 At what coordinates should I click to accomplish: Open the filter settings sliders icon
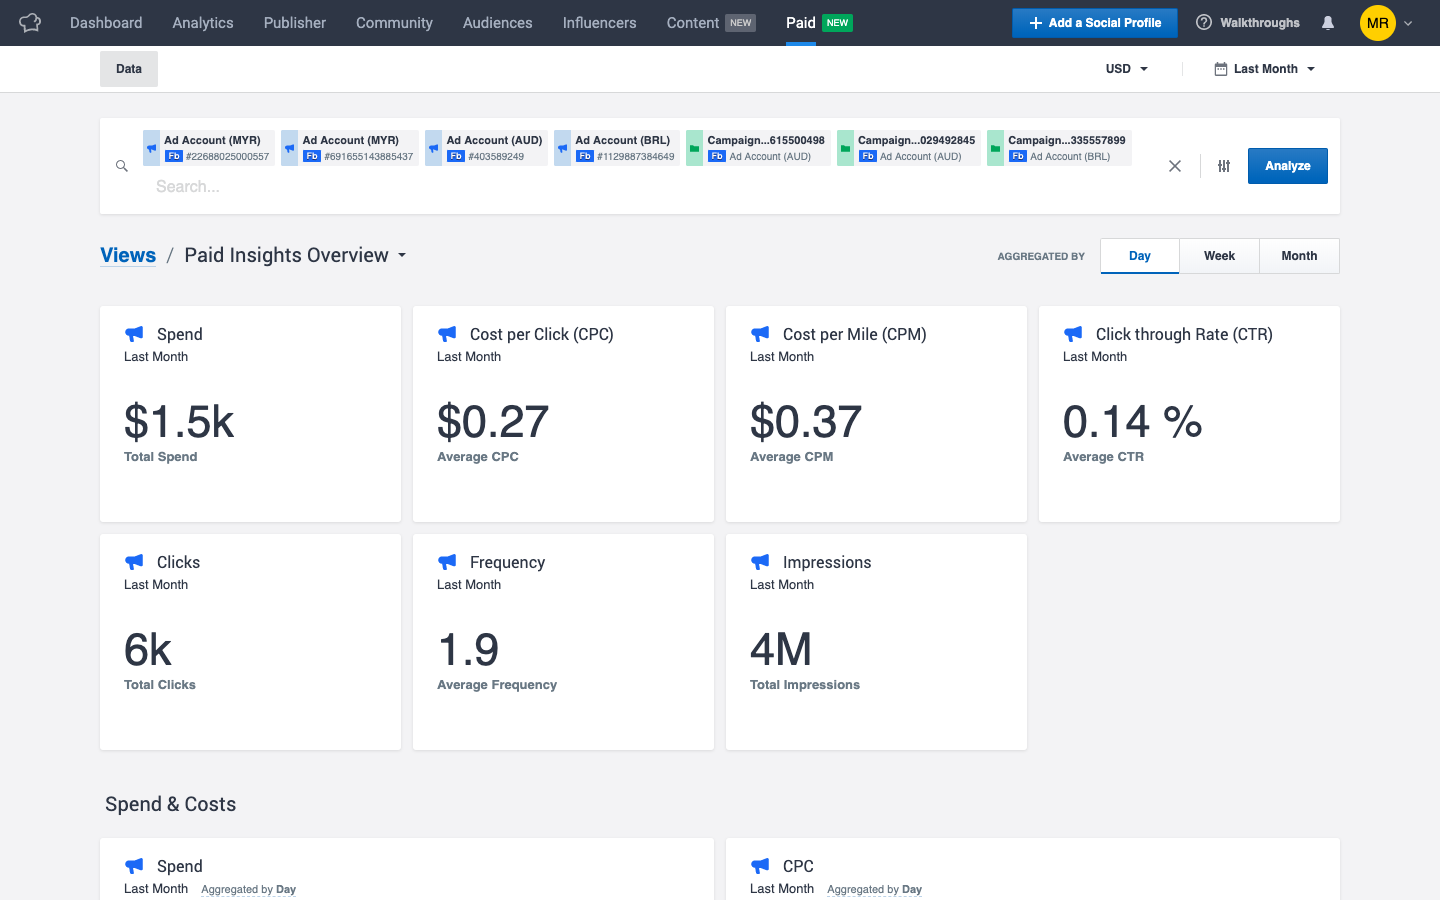(x=1223, y=166)
